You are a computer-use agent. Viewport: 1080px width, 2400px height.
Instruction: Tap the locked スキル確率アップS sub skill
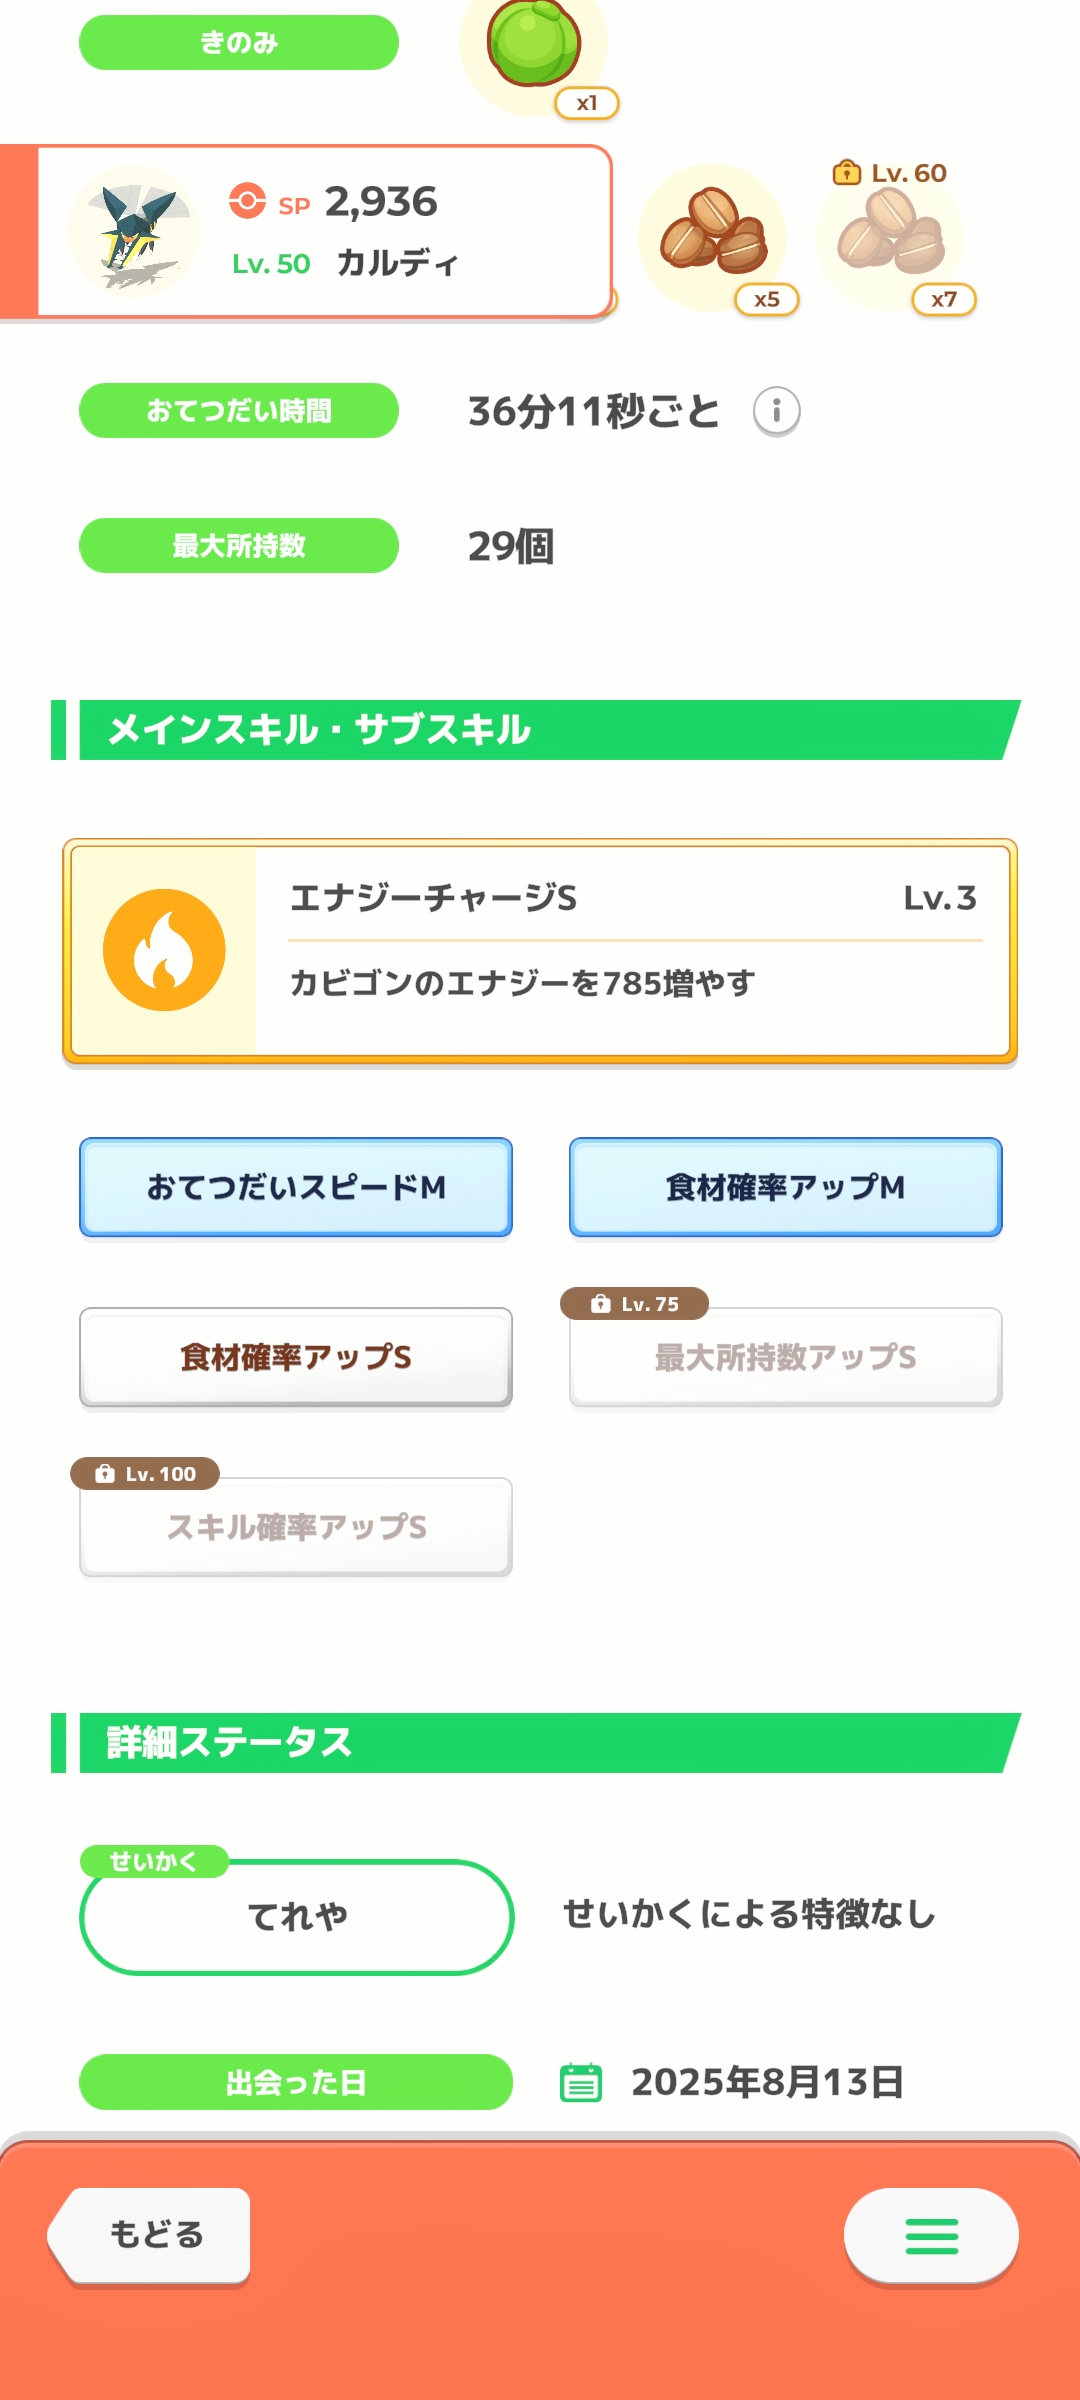296,1527
